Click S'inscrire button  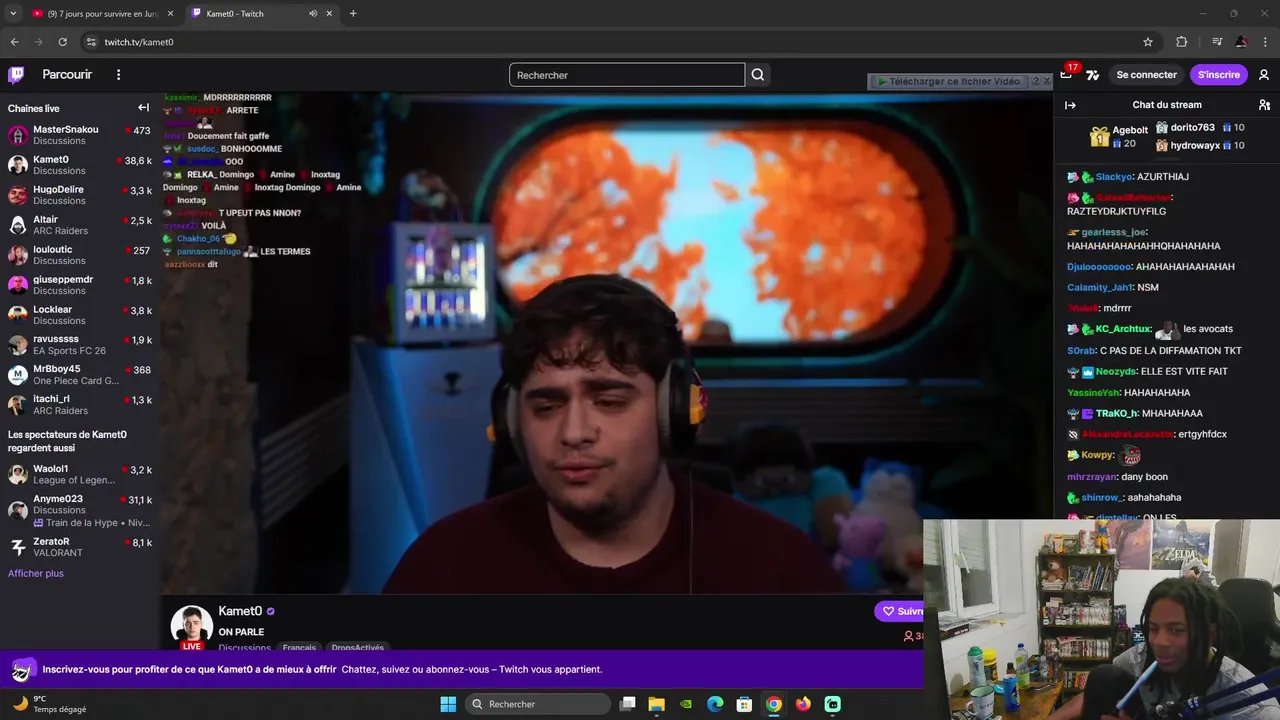[1218, 75]
